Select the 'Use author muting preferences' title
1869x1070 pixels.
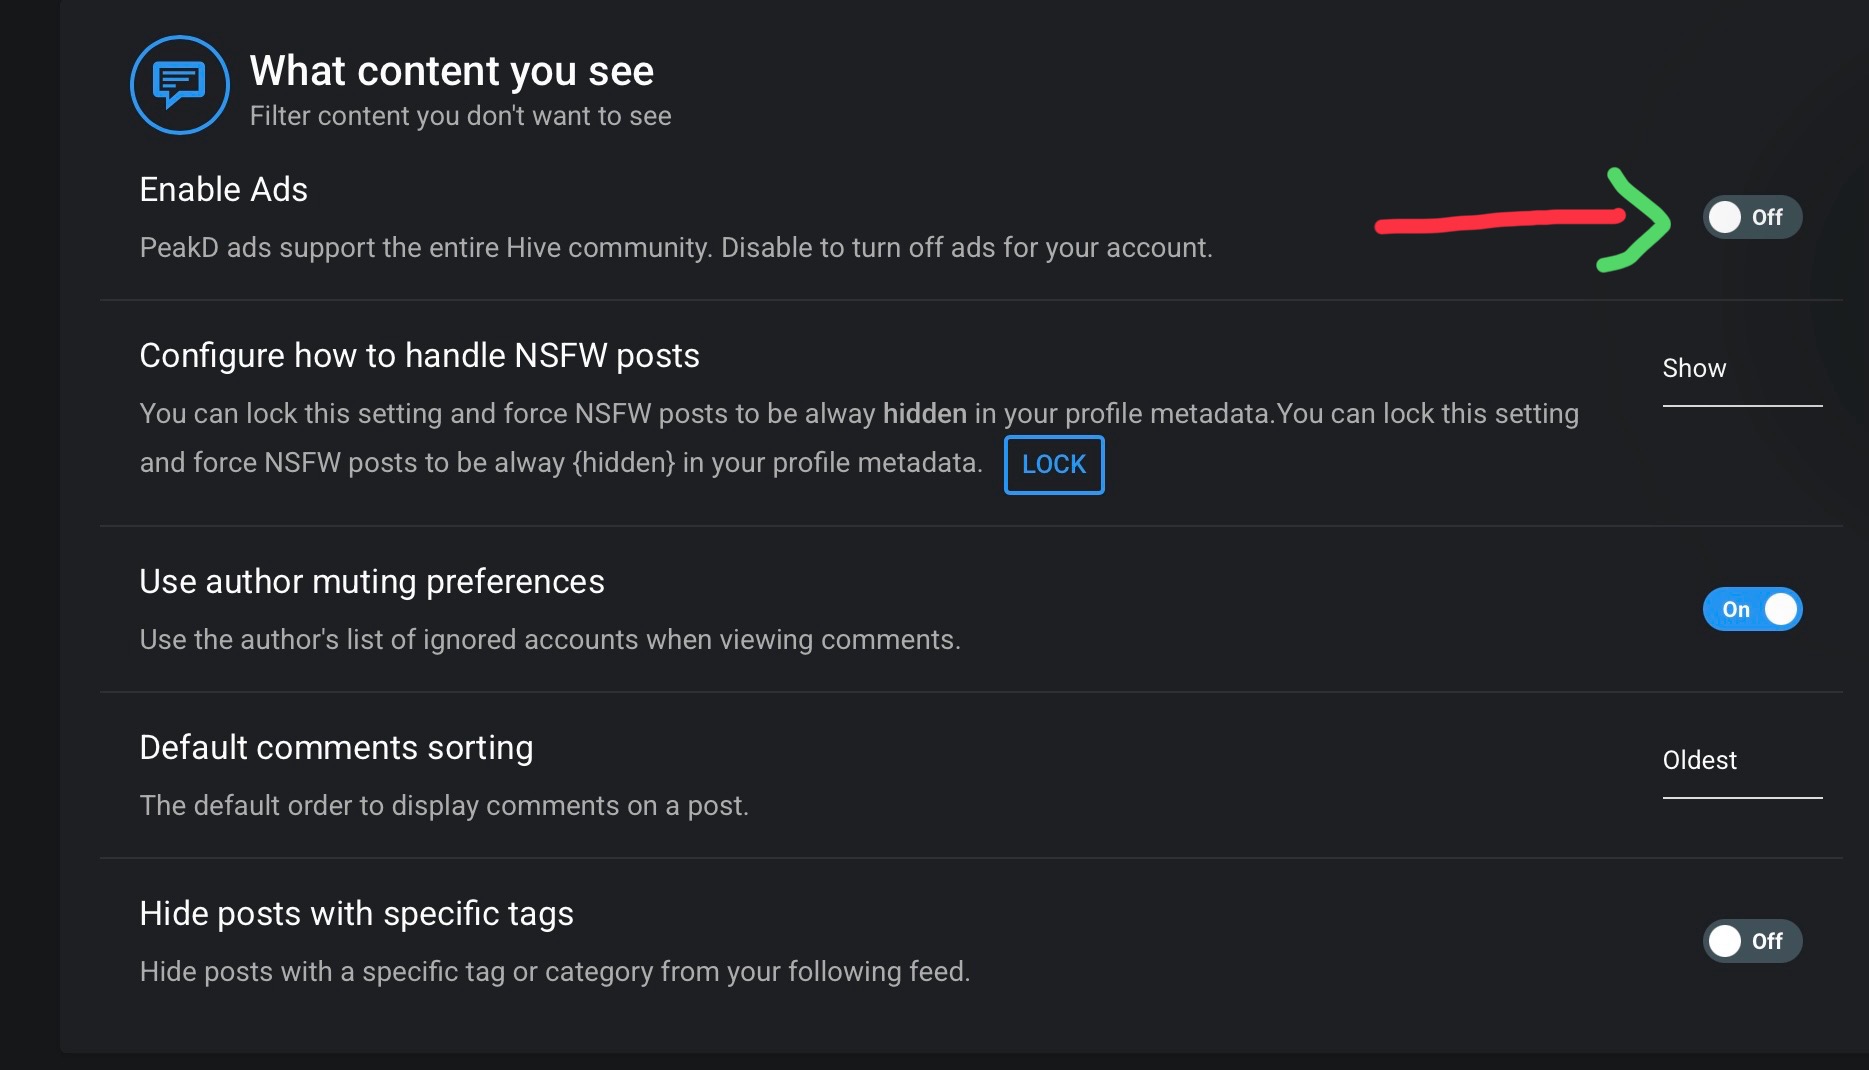[x=372, y=581]
